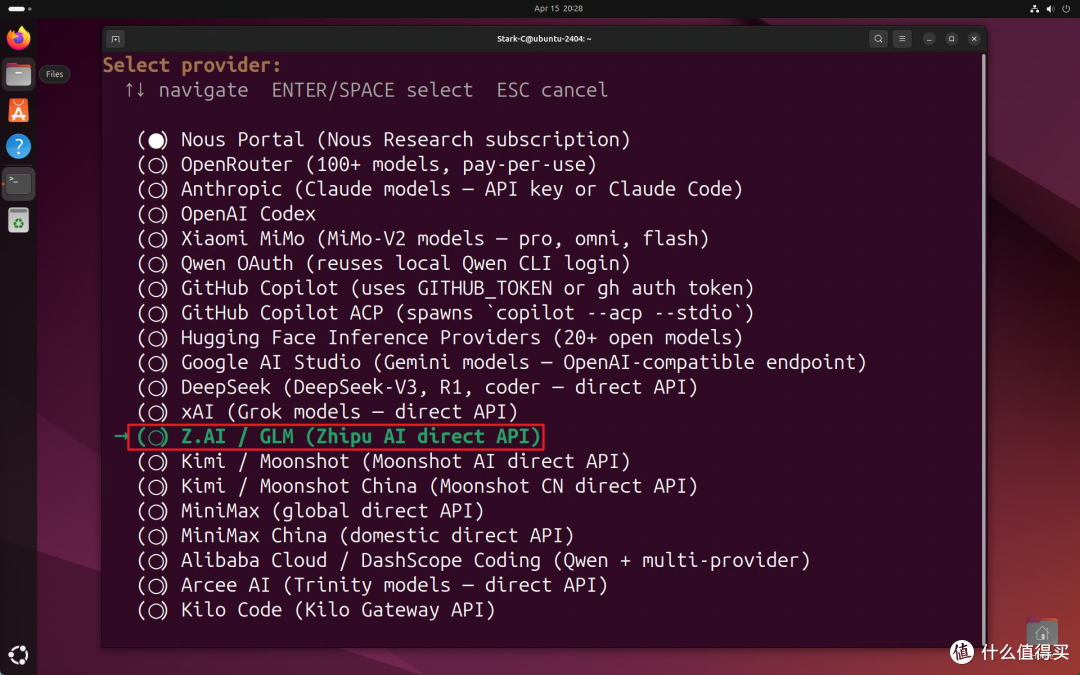Screen dimensions: 1080x675
Task: Open the Files app in the dock
Action: [x=19, y=74]
